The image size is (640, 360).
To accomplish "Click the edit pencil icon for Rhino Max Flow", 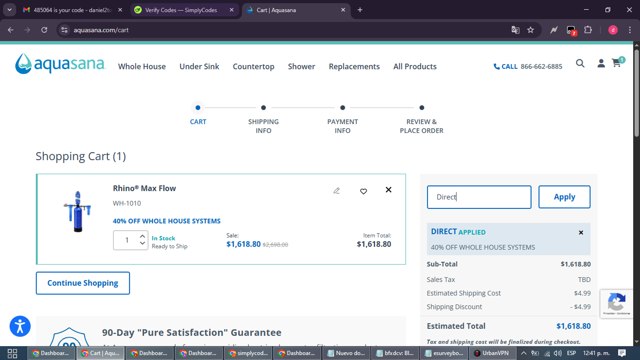I will pyautogui.click(x=336, y=191).
